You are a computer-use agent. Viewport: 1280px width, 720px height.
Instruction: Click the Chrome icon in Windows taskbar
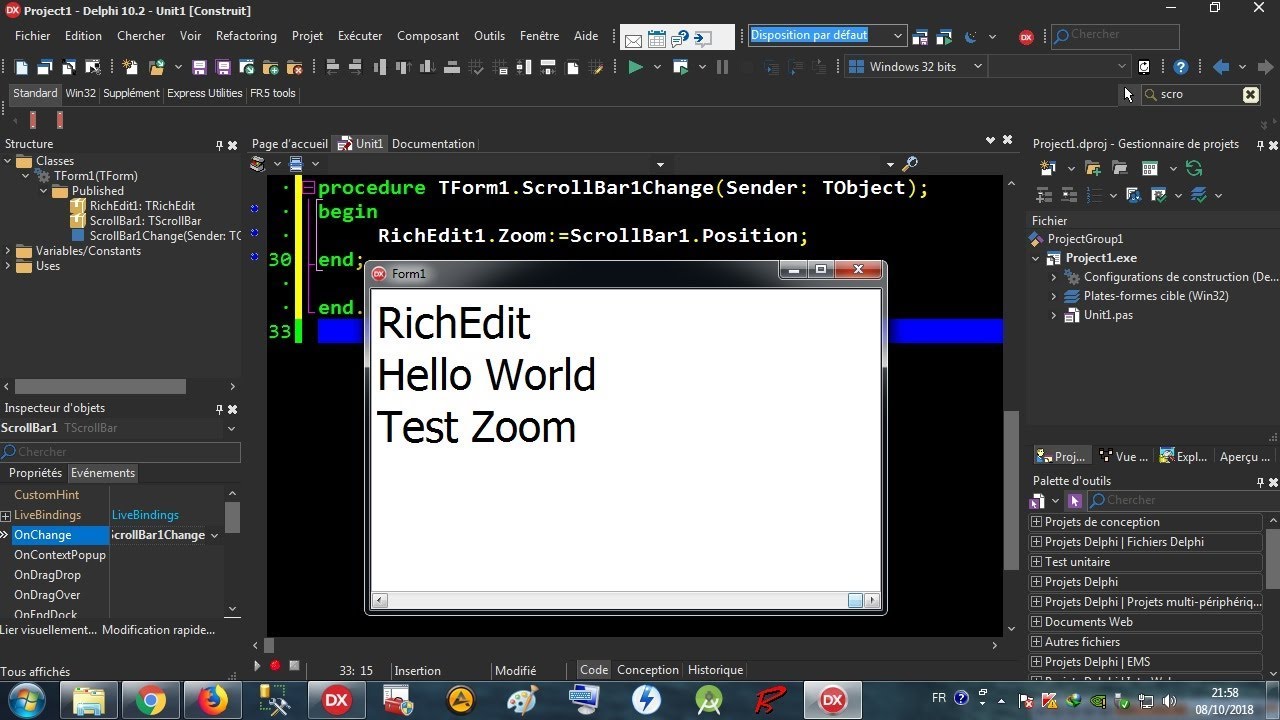coord(150,701)
